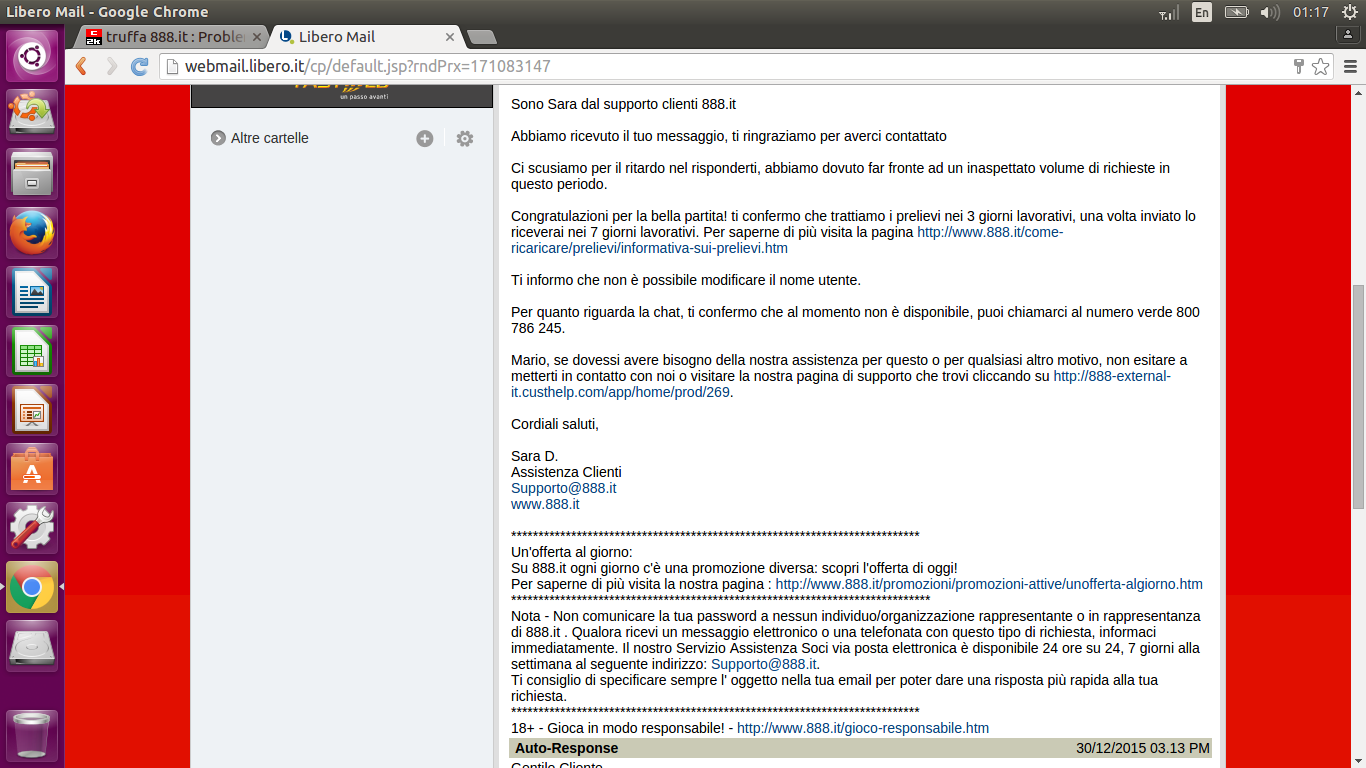
Task: Bookmark this page with the star
Action: 1320,67
